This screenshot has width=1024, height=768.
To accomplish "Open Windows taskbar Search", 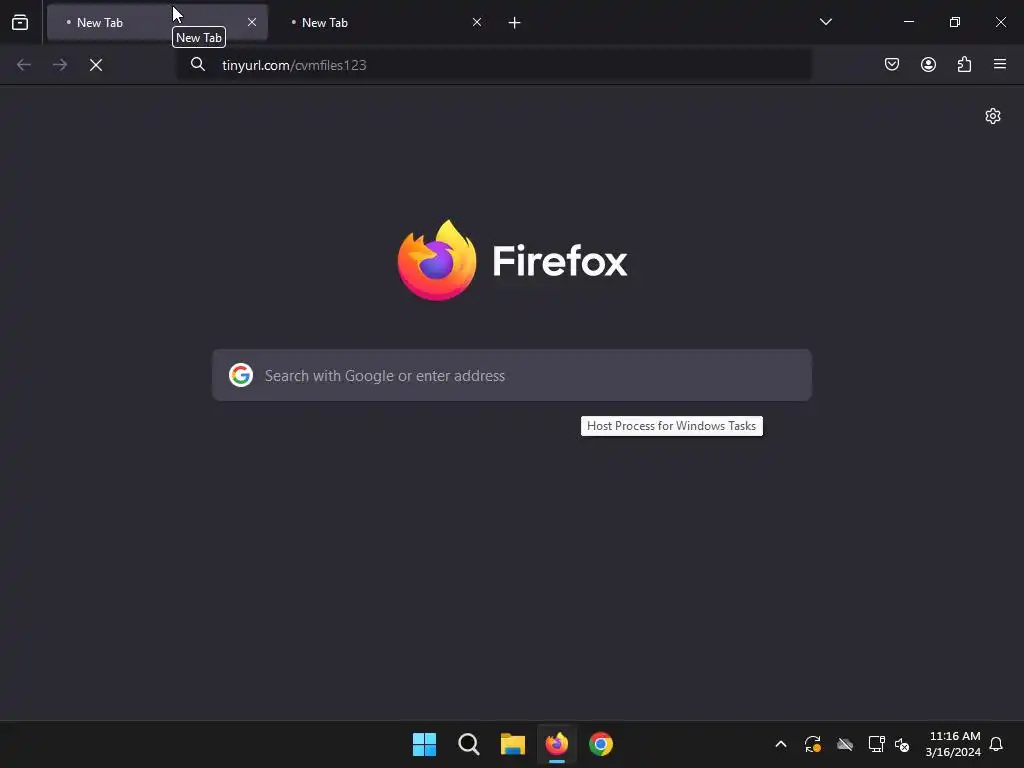I will pyautogui.click(x=469, y=744).
